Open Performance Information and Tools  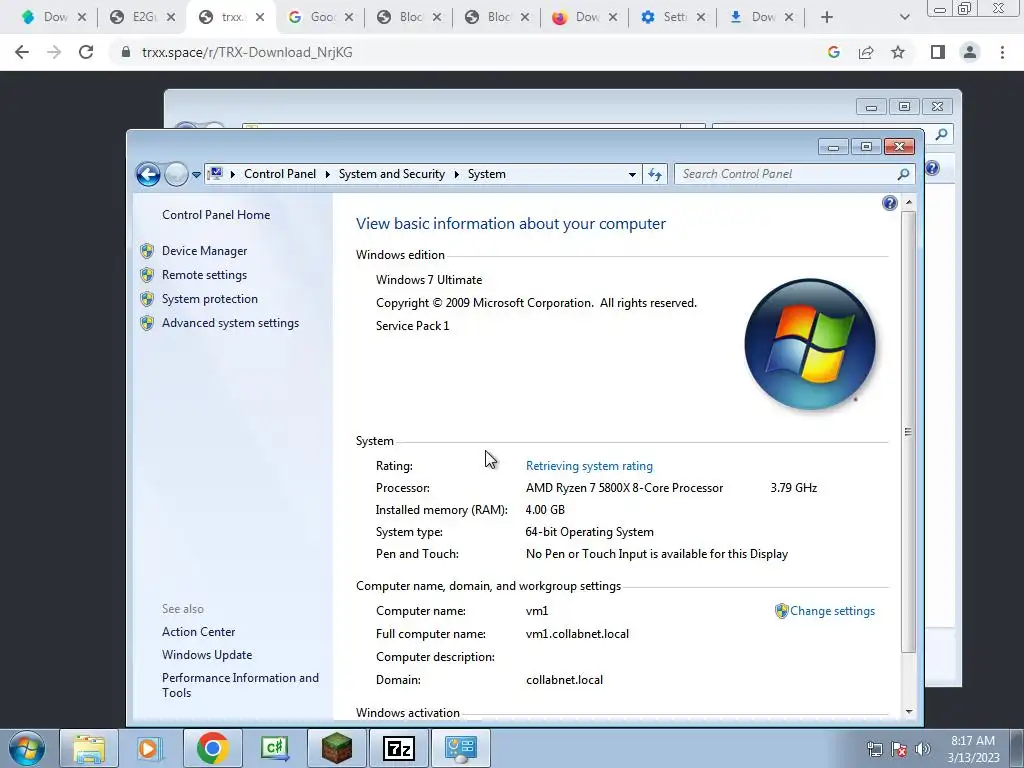pos(240,685)
